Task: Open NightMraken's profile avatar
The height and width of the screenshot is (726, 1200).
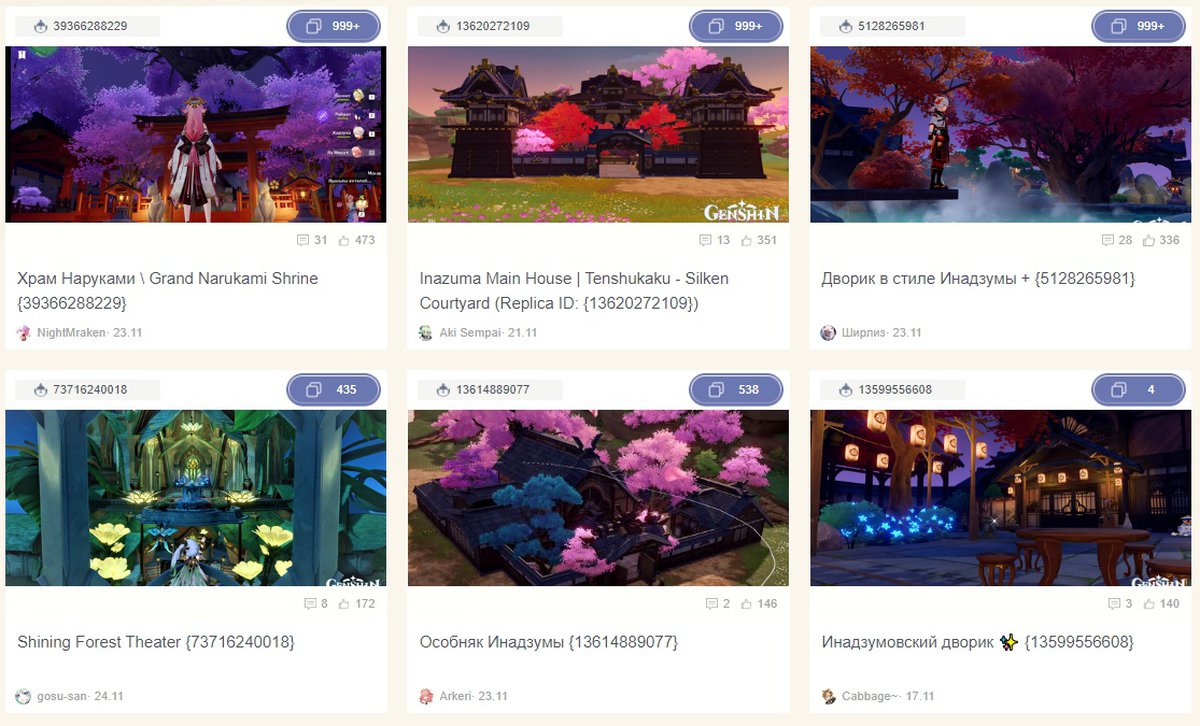Action: pos(24,333)
